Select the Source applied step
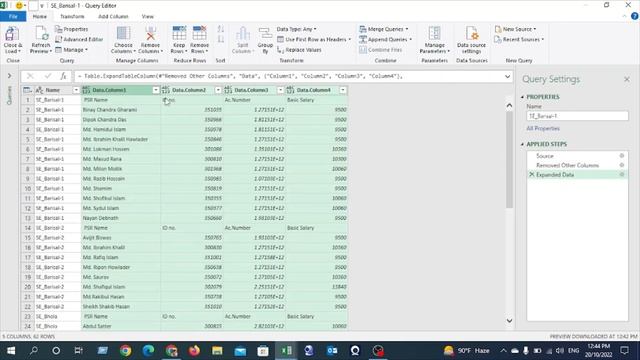640x360 pixels. [x=544, y=156]
